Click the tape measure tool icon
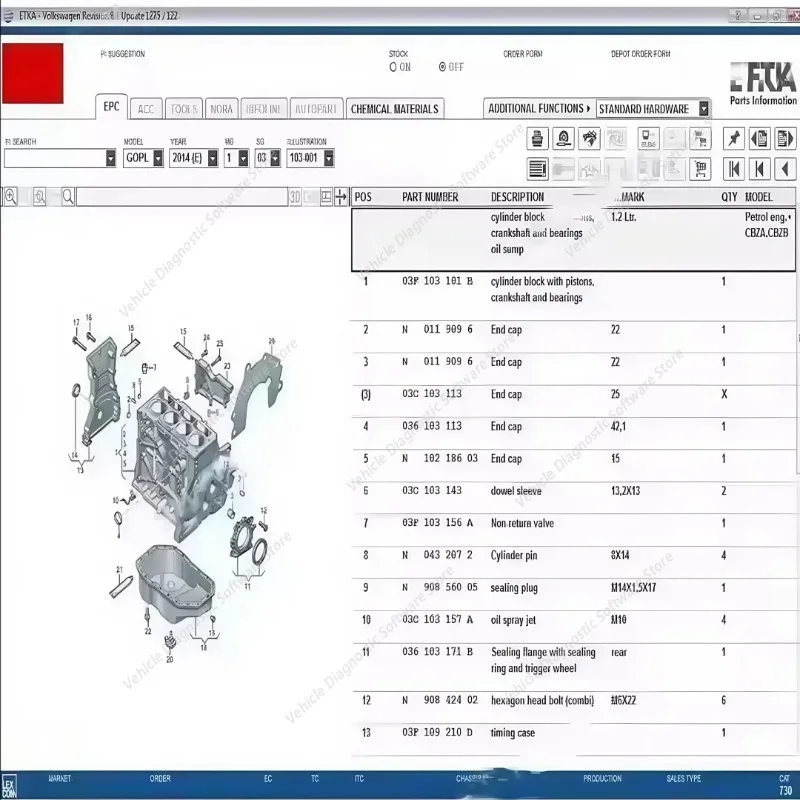Viewport: 800px width, 800px height. [564, 138]
